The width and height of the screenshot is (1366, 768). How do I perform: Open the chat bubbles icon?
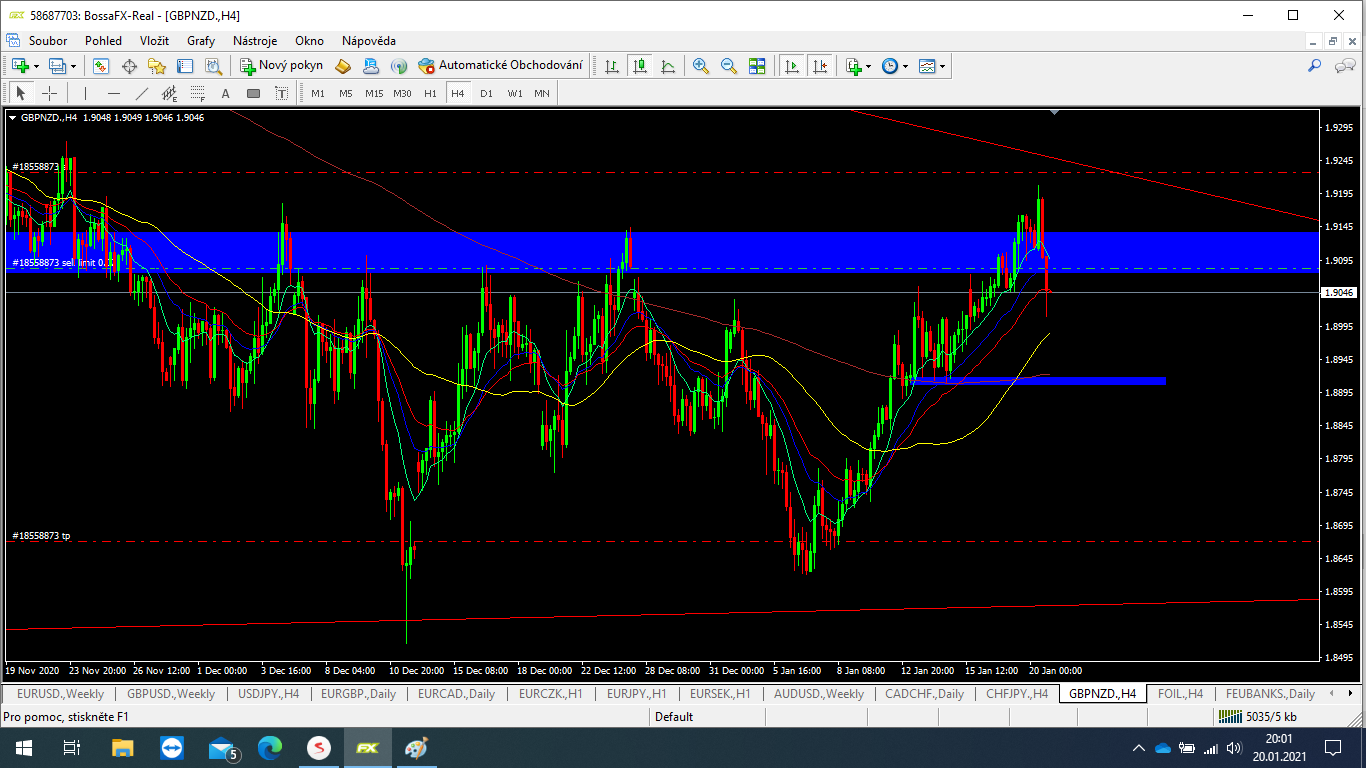point(1345,66)
